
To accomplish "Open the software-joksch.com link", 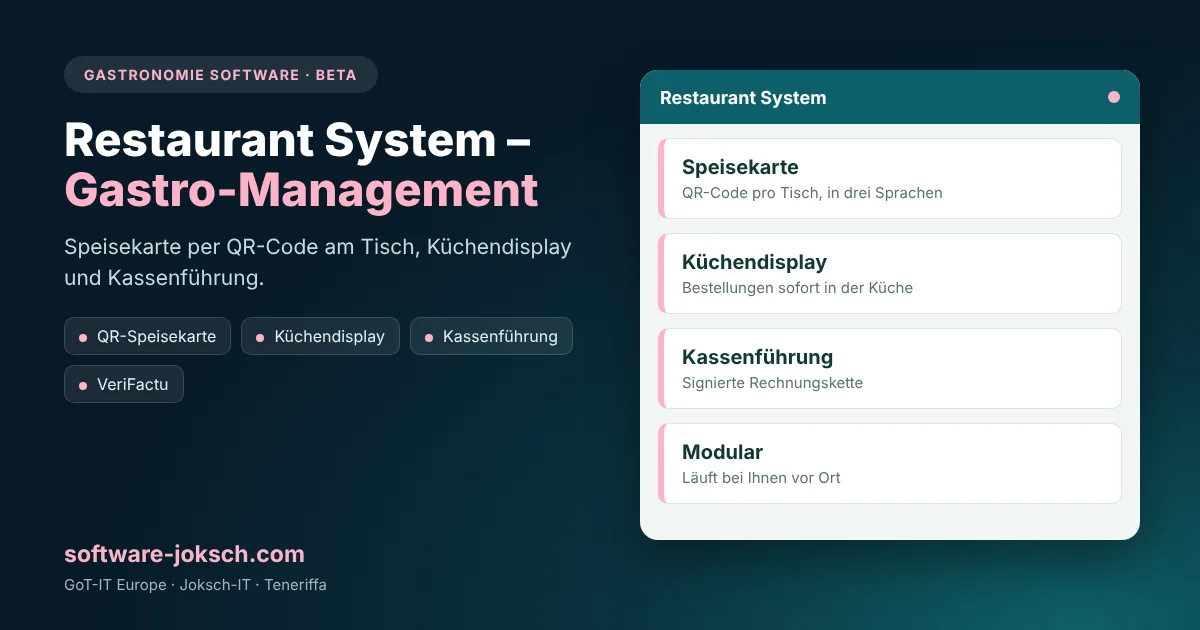I will coord(184,554).
